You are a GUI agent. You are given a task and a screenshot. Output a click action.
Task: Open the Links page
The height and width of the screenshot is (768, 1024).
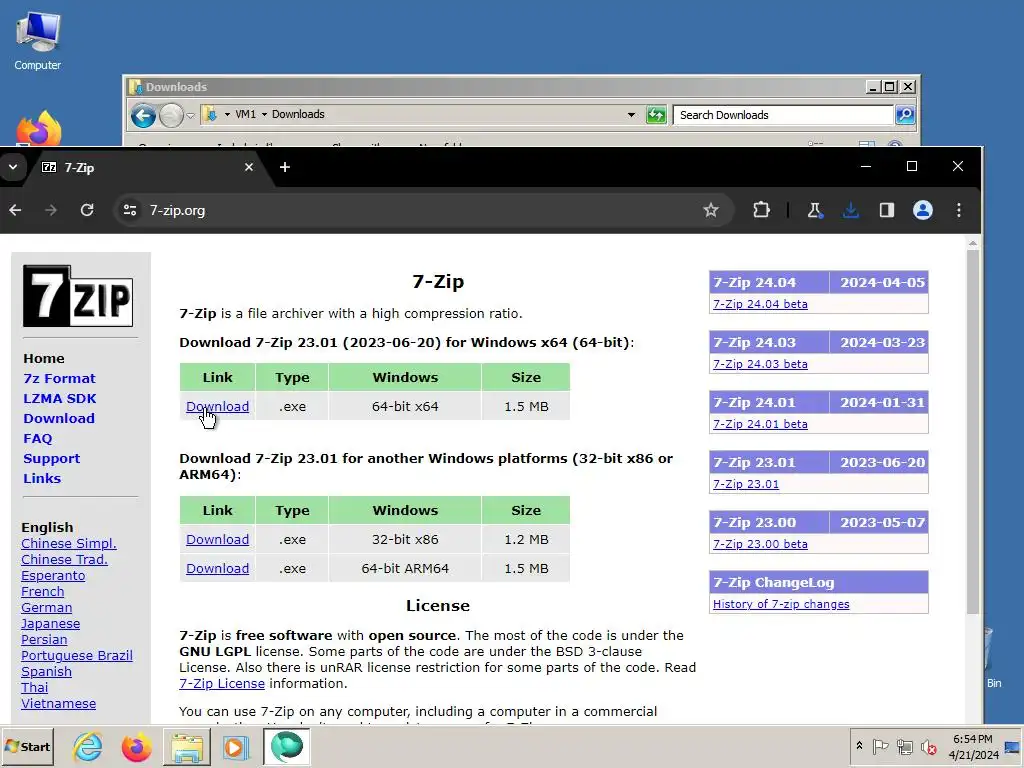42,478
